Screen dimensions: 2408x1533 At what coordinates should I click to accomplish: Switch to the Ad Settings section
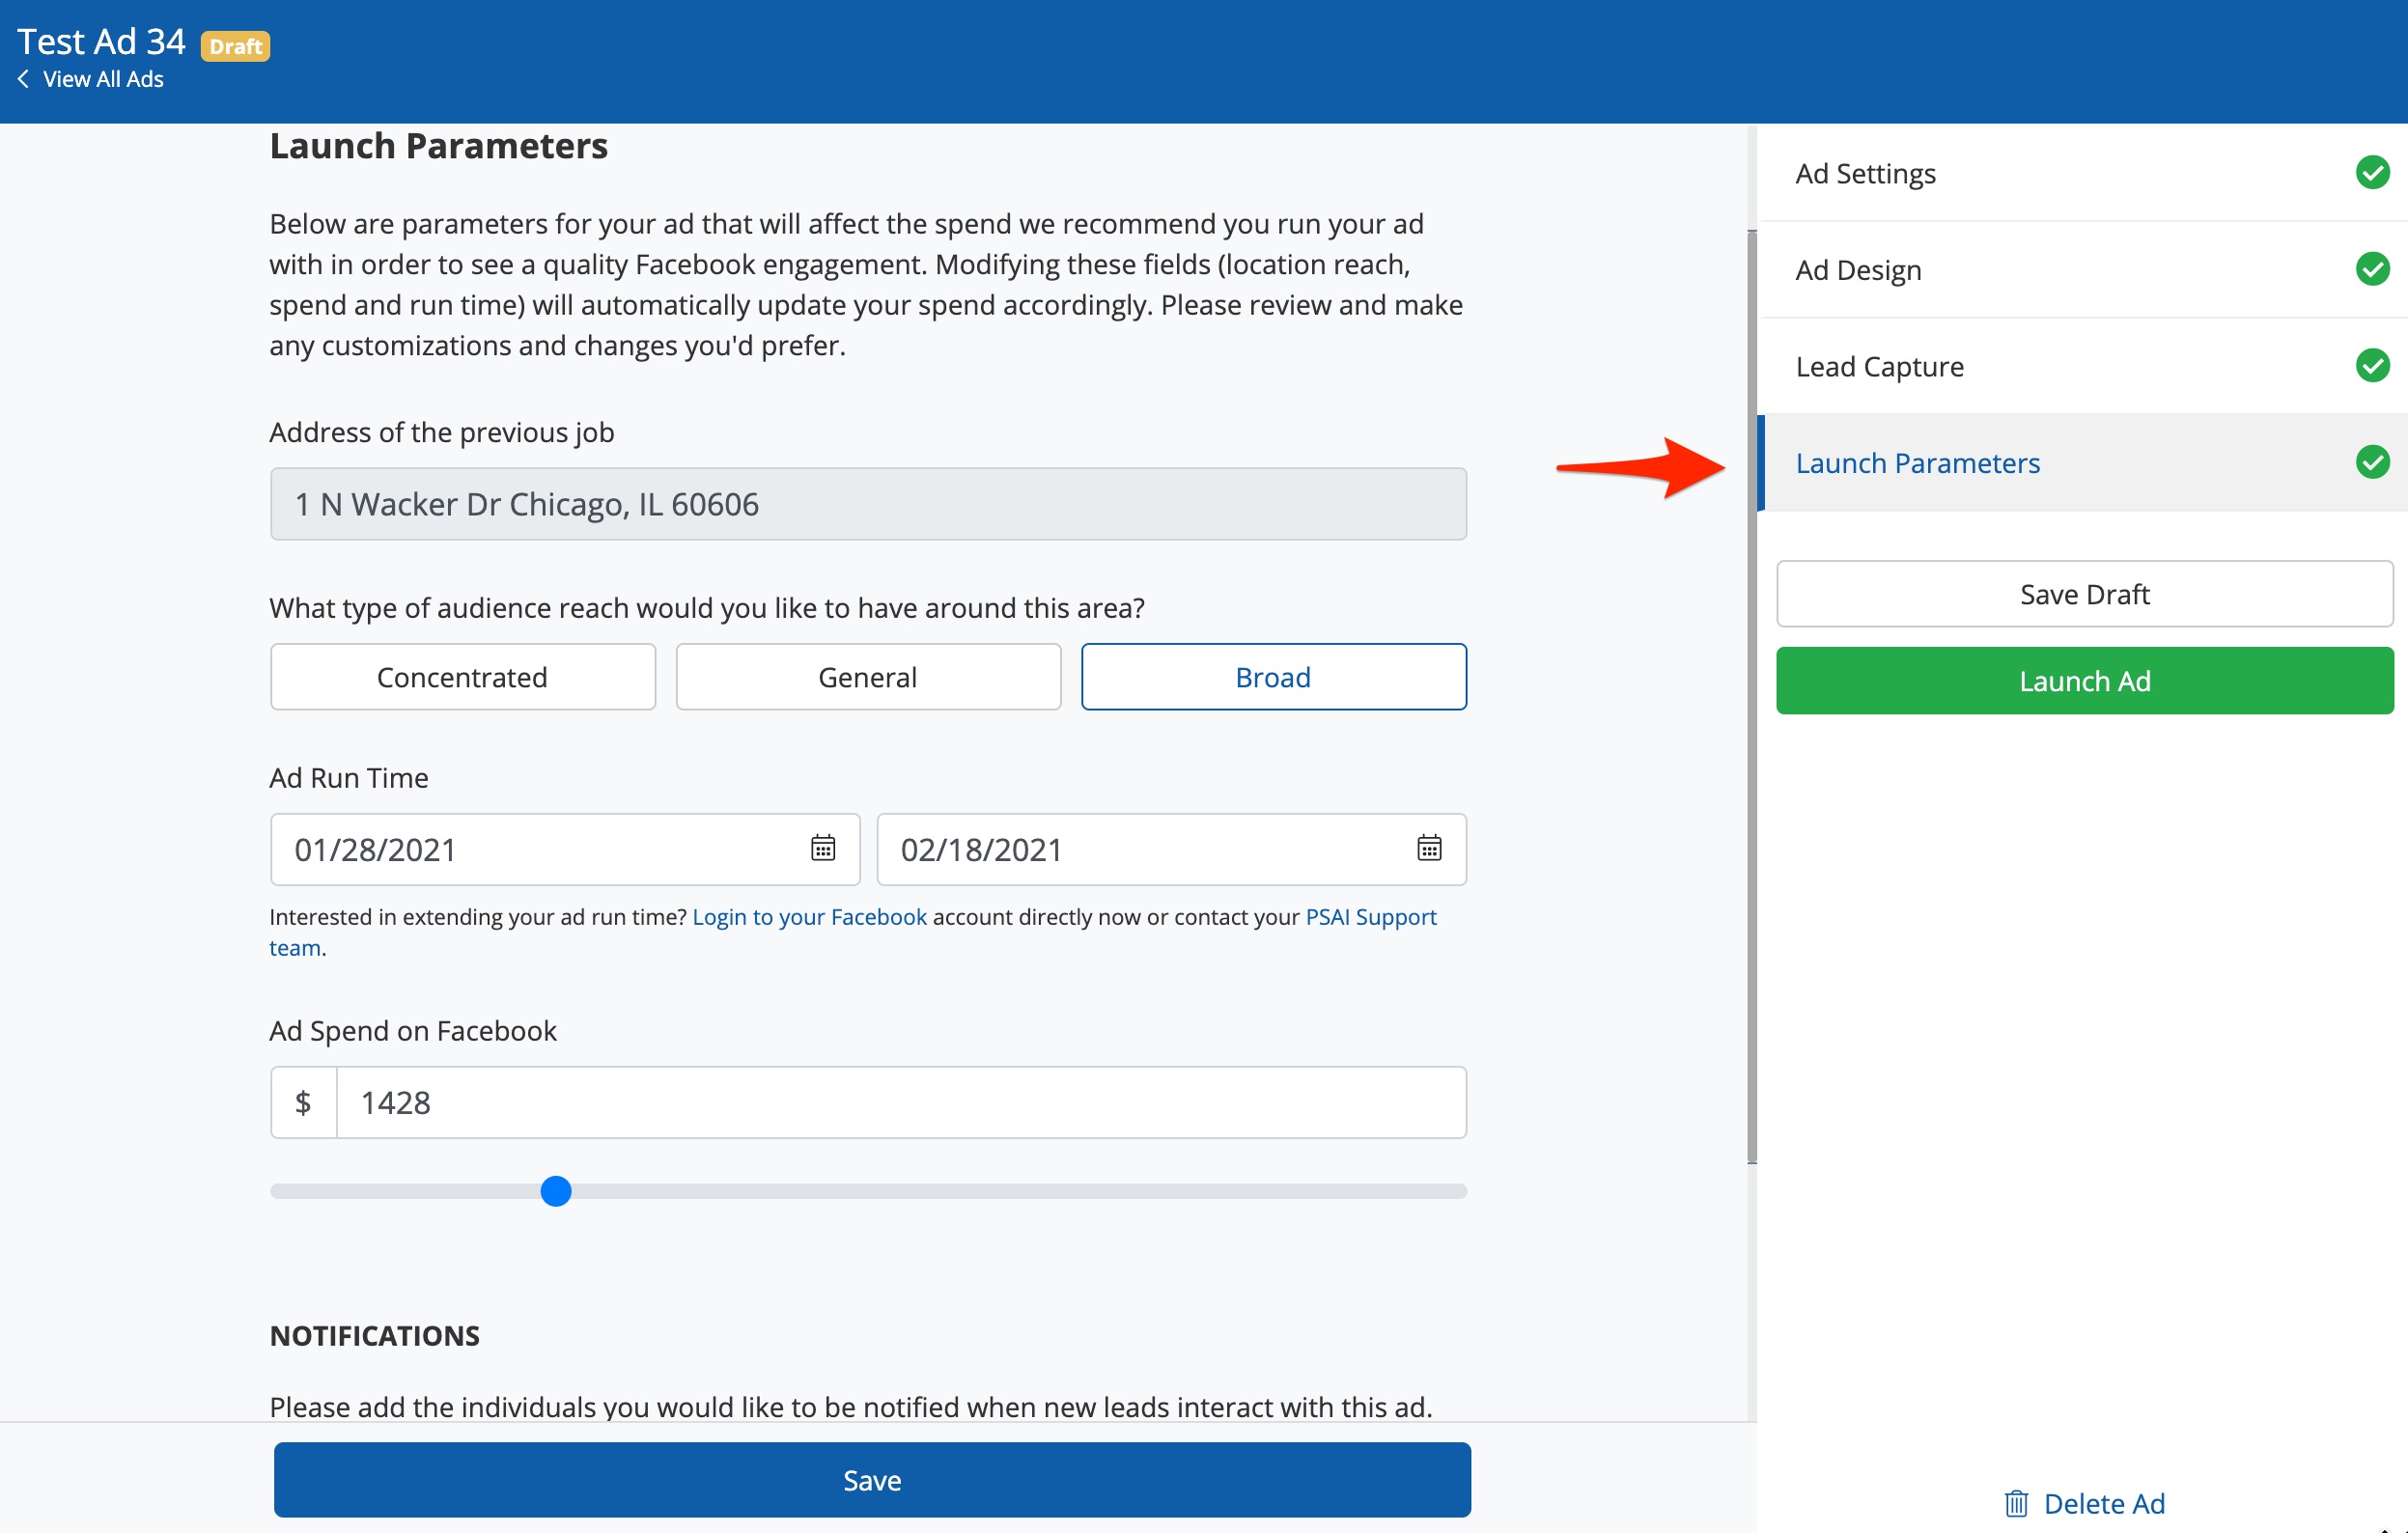point(1864,172)
